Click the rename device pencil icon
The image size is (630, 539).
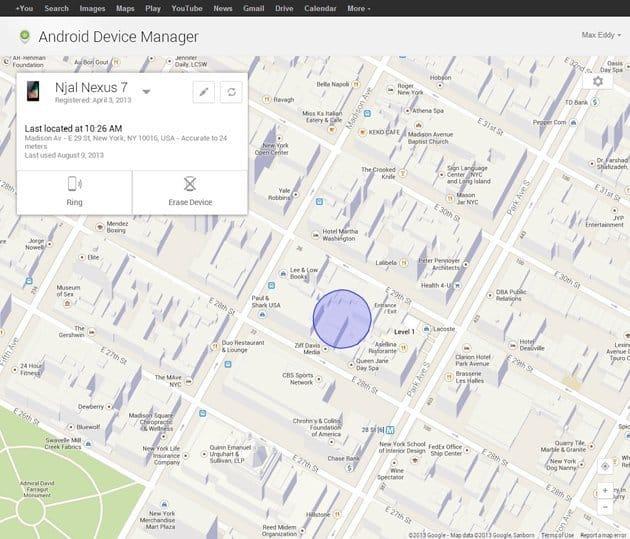click(204, 92)
